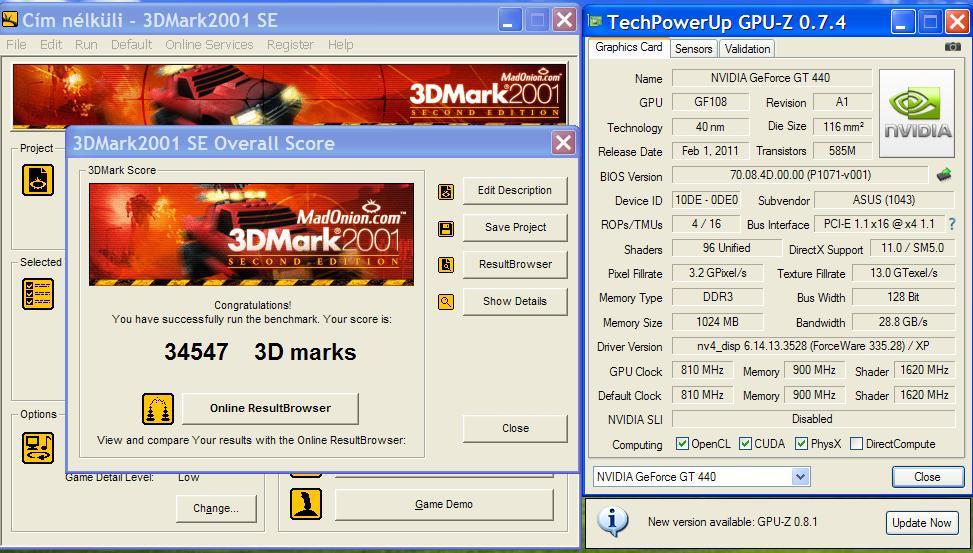Click the Update Now button

(921, 523)
